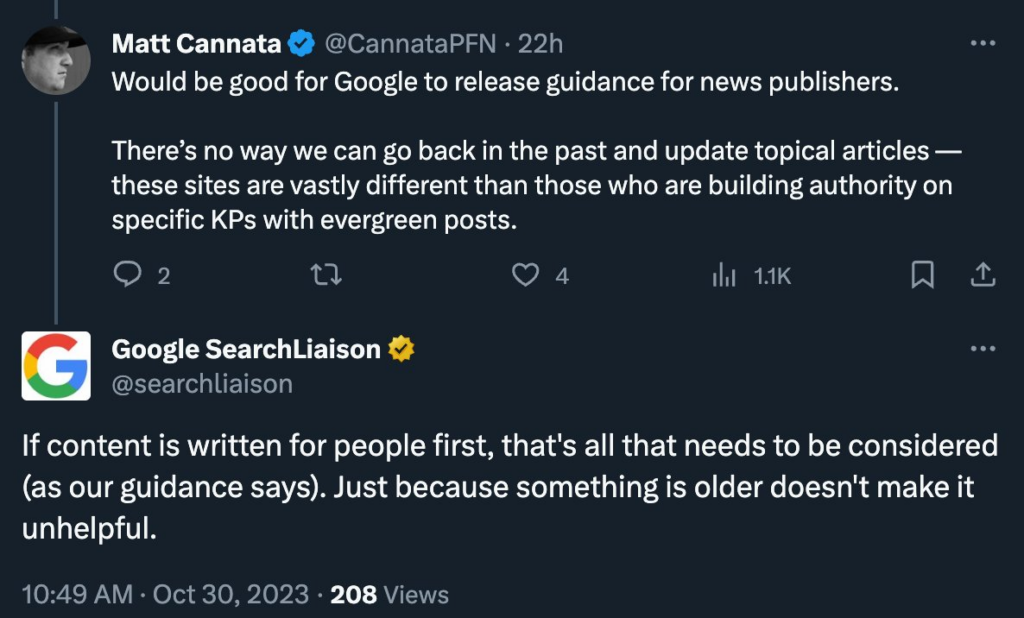Open Matt Cannata's profile picture
The height and width of the screenshot is (618, 1024).
point(56,60)
